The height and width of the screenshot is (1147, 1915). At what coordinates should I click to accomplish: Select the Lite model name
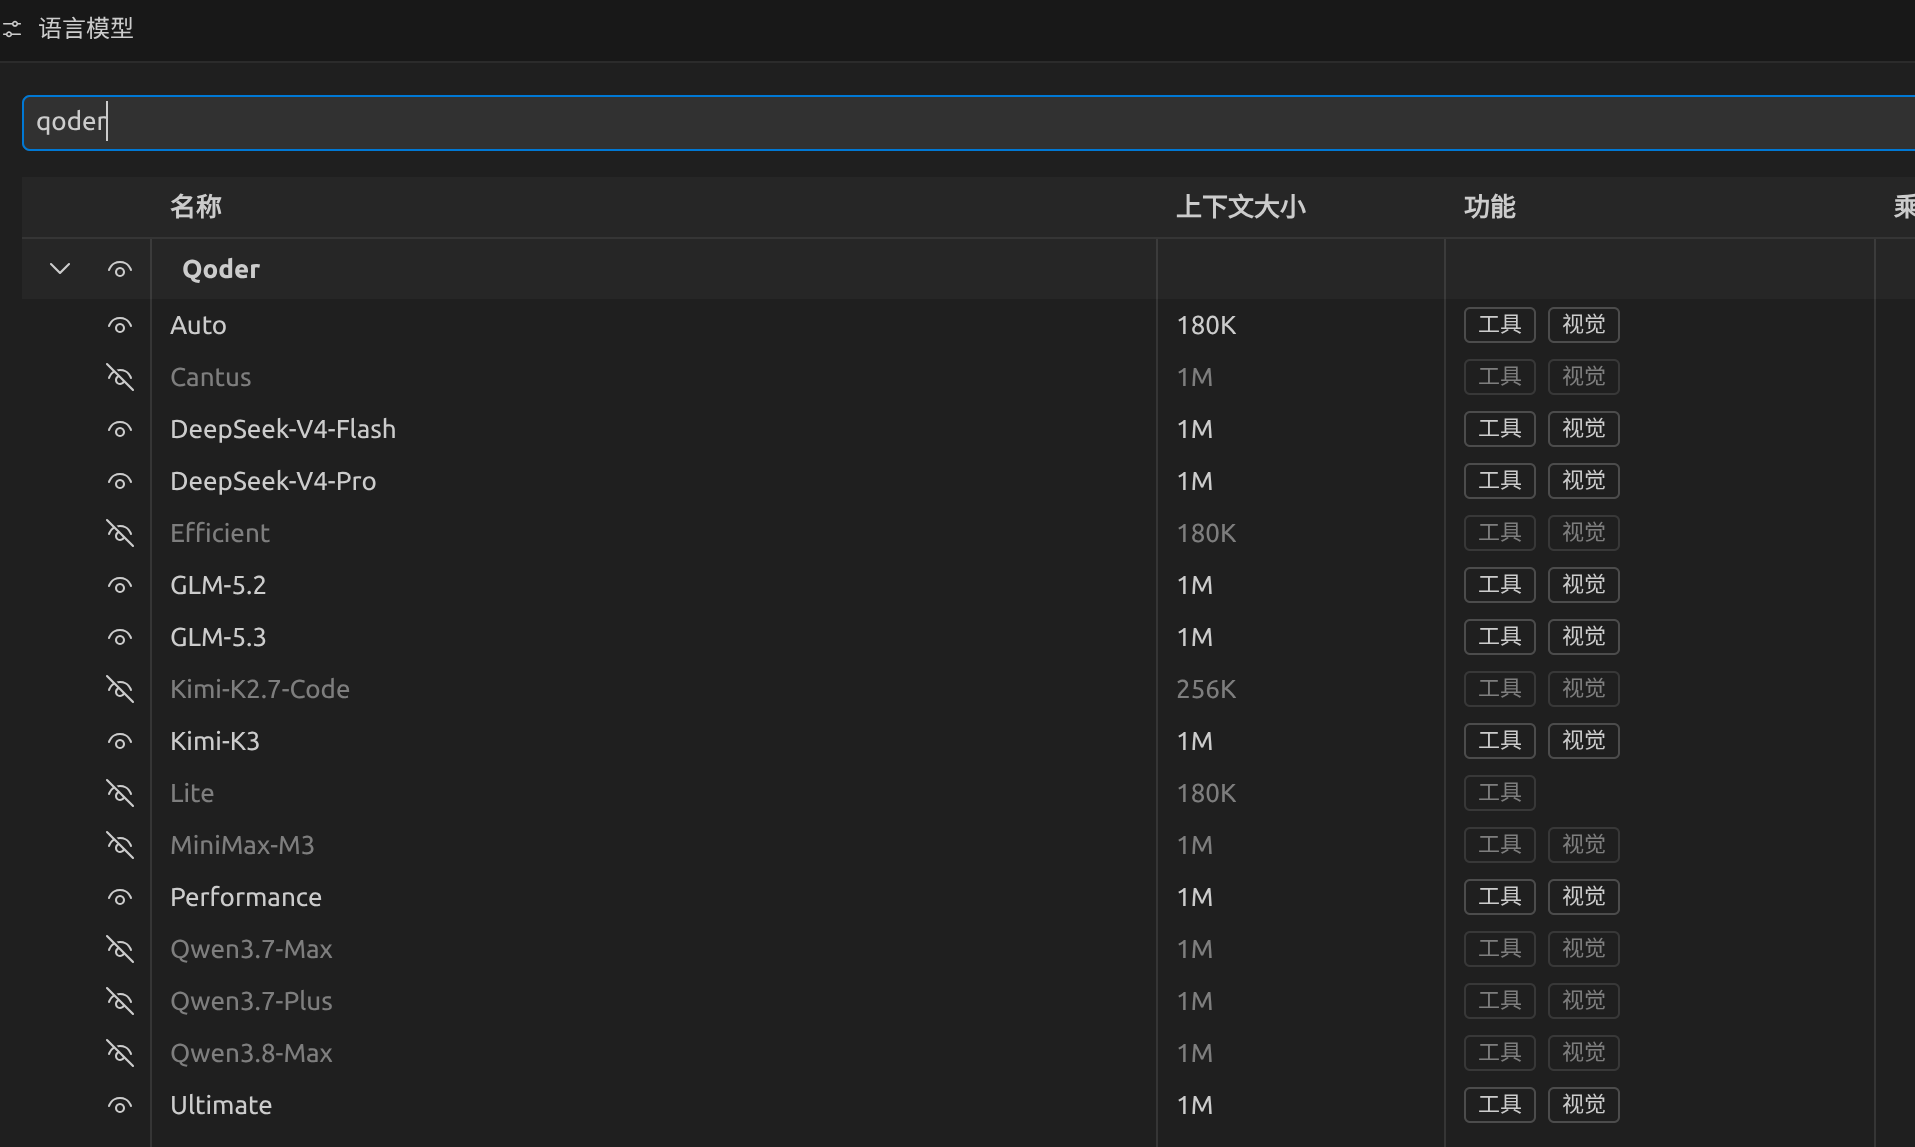[192, 793]
